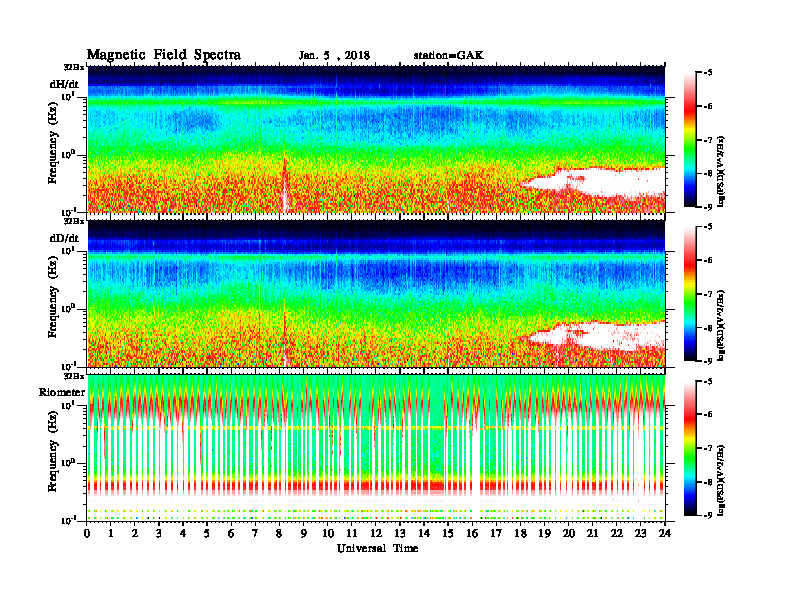792x612 pixels.
Task: Click the "16" hour tick on the time axis
Action: 472,533
